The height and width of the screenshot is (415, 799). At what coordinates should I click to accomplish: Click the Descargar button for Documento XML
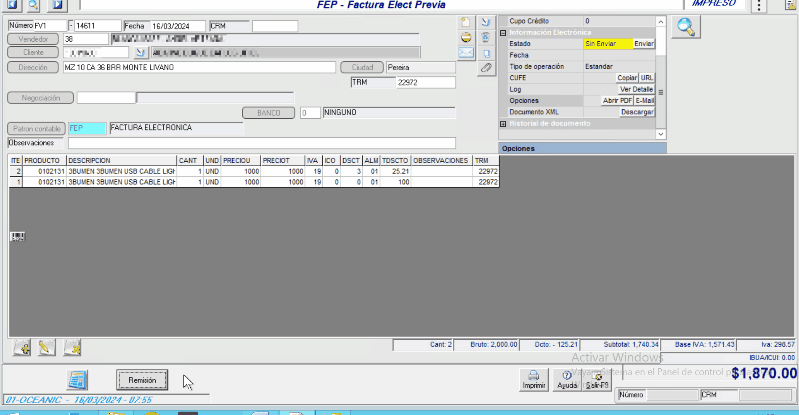tap(636, 112)
